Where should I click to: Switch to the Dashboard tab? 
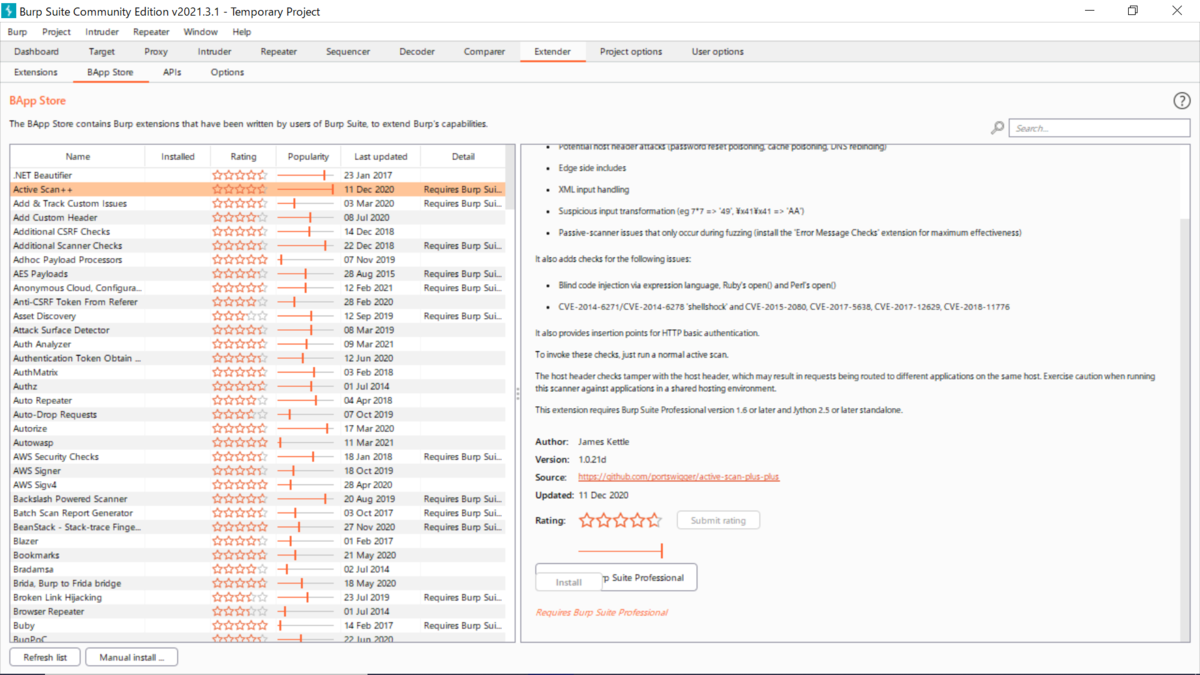(x=36, y=52)
